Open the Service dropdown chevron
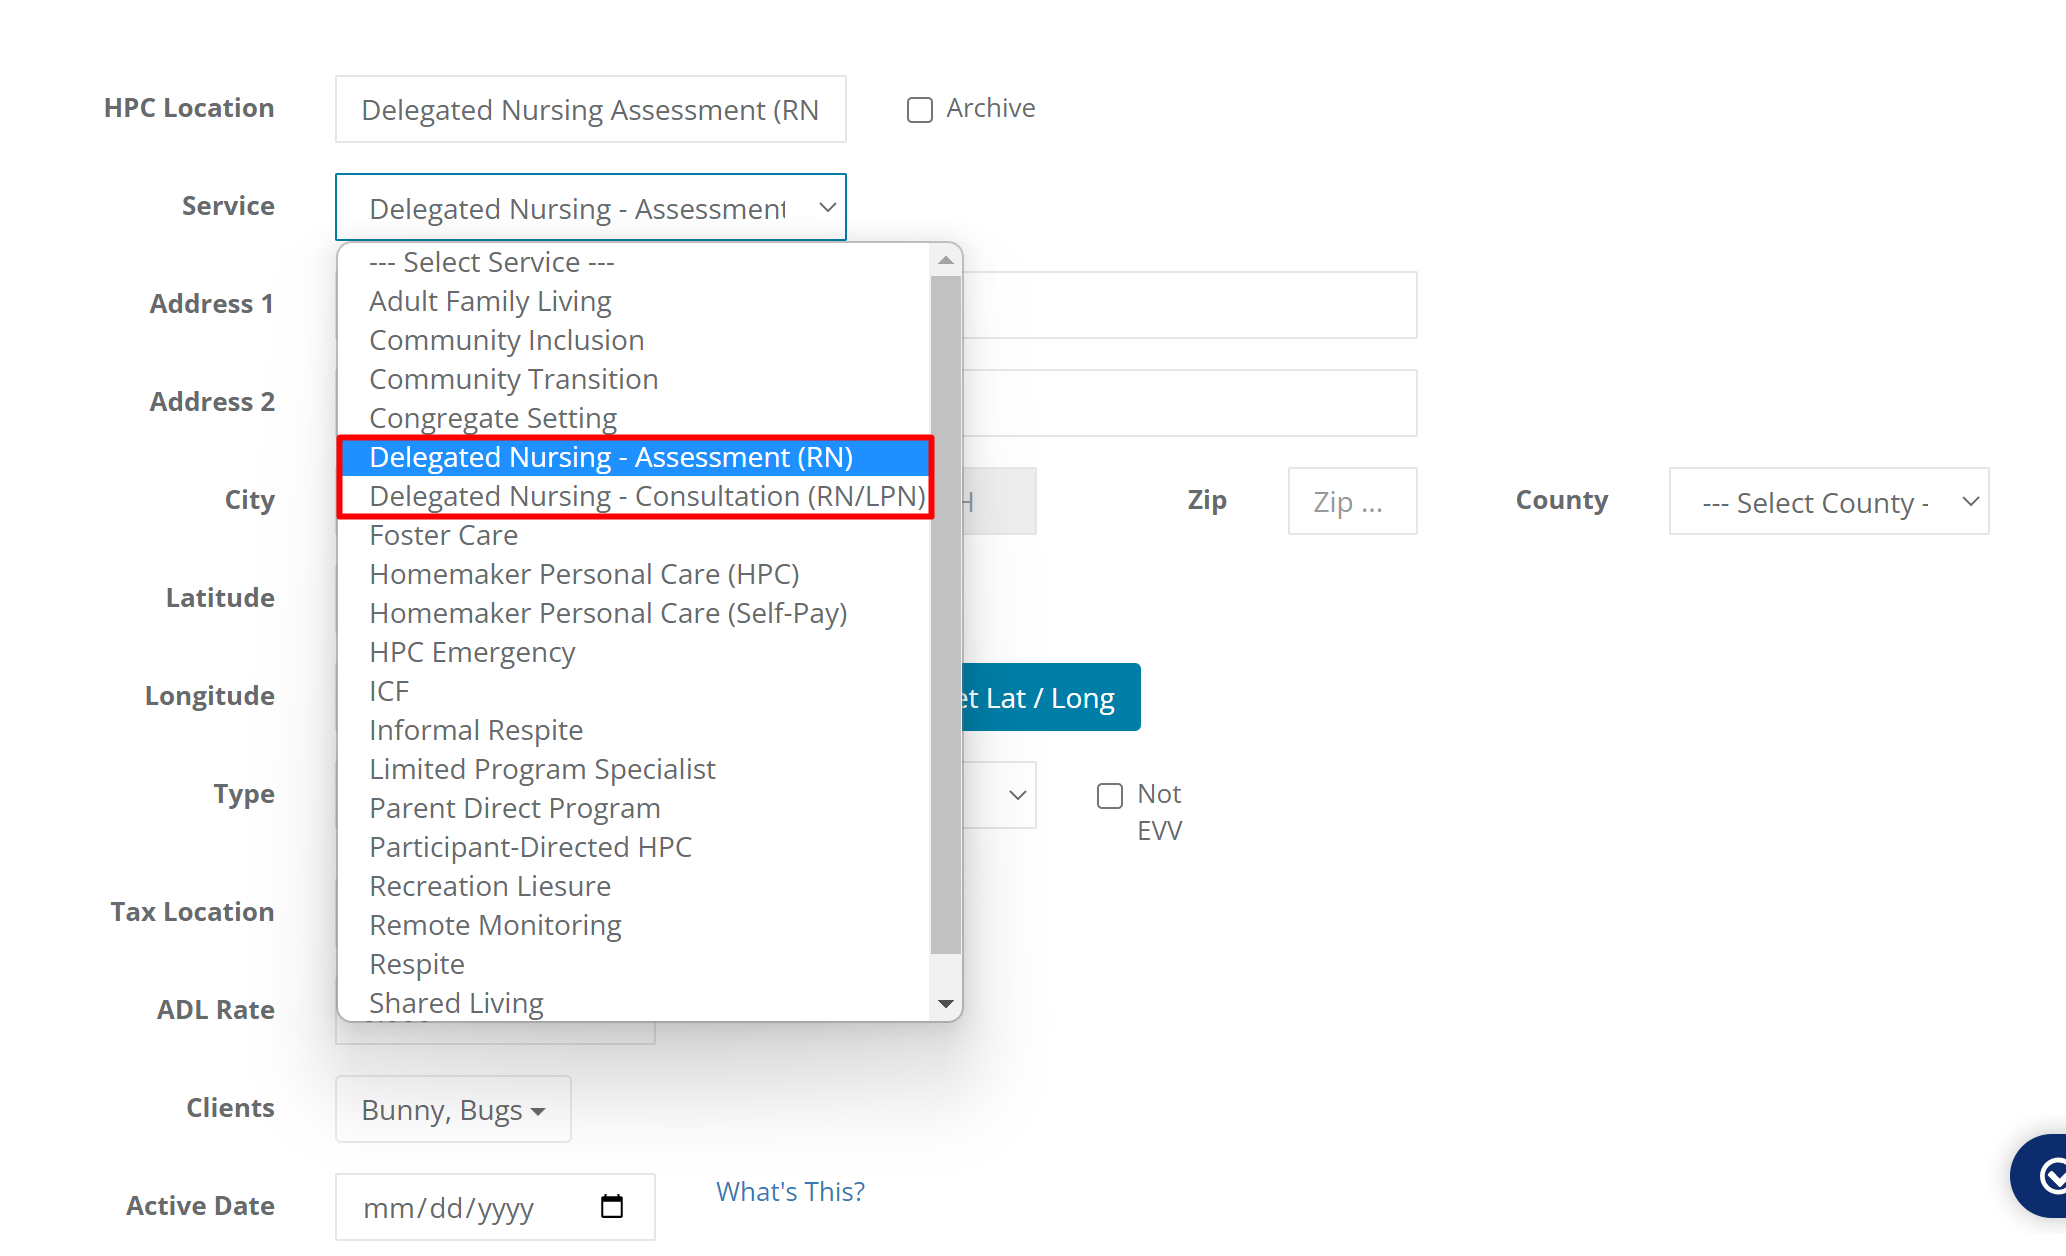This screenshot has height=1256, width=2066. coord(826,207)
